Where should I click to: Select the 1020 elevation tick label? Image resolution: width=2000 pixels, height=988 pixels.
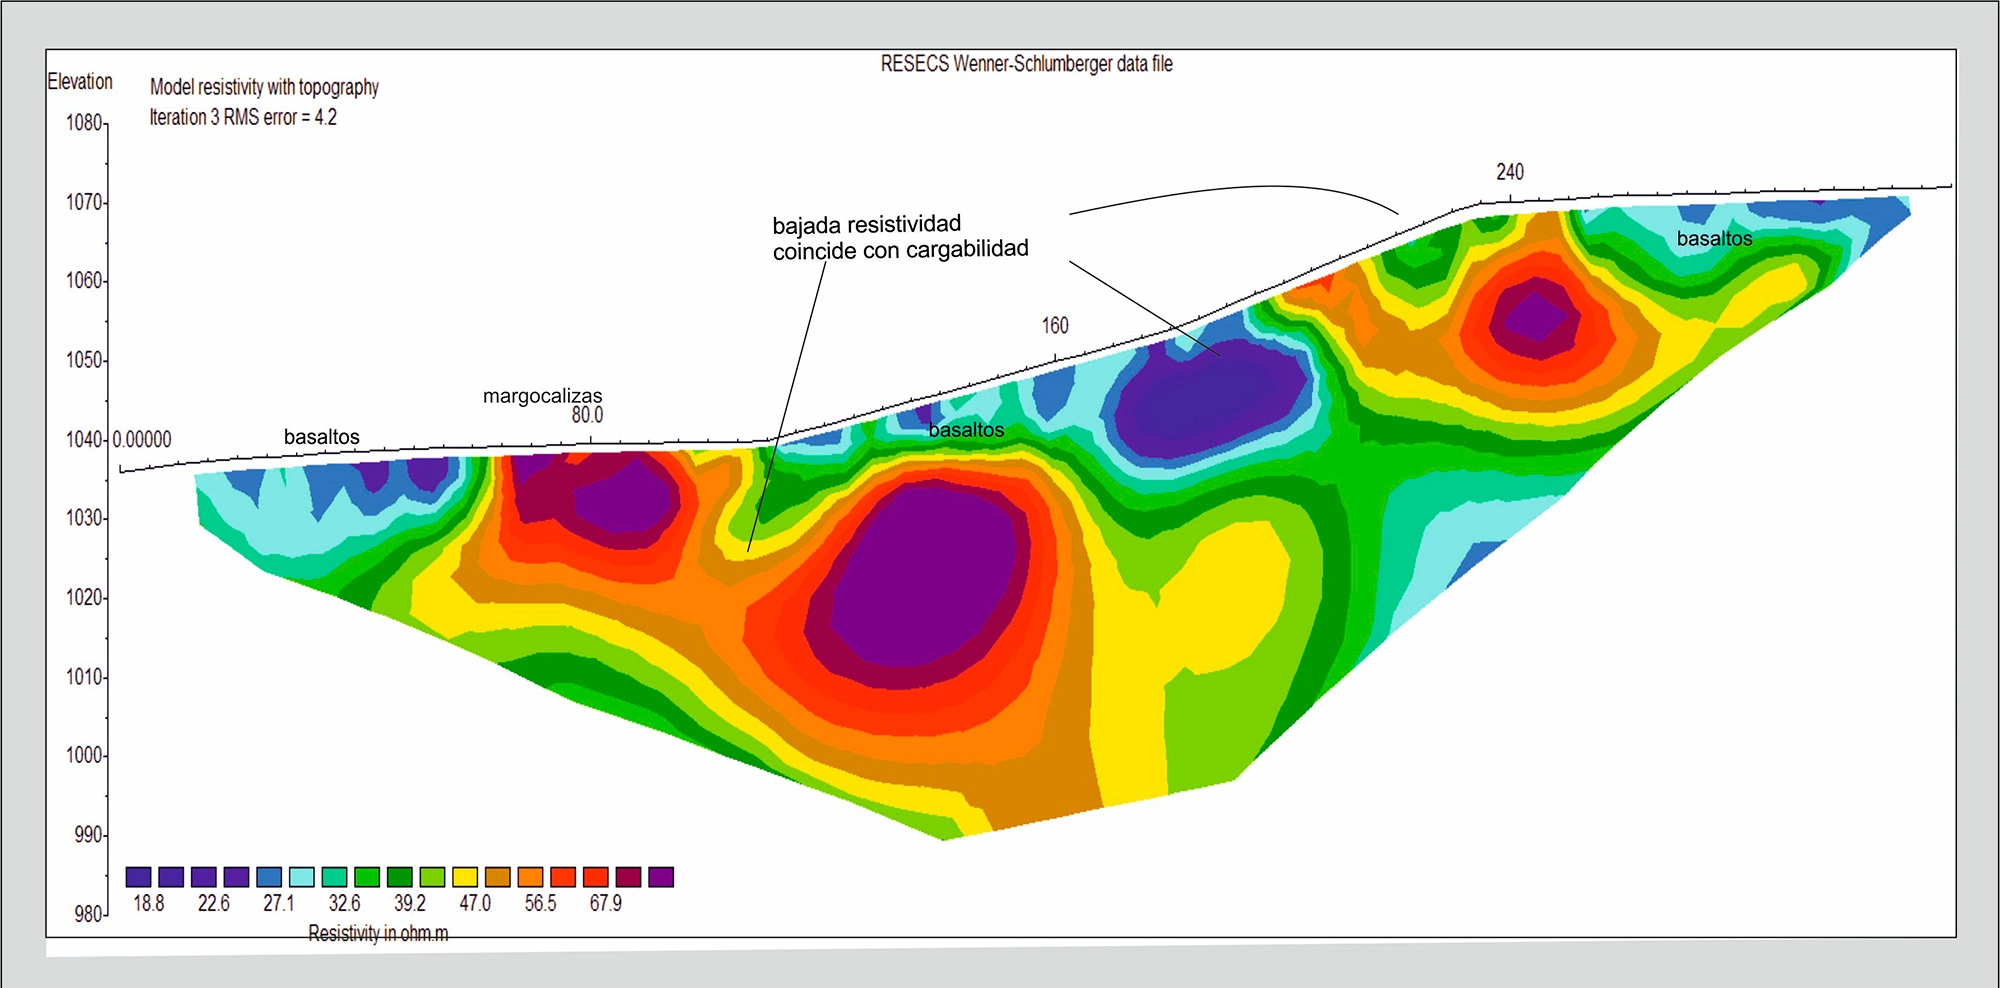84,597
